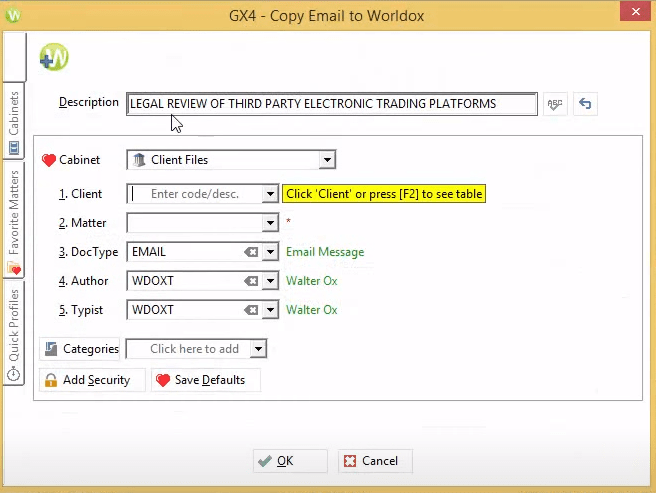Open the Matter dropdown arrow

[270, 223]
